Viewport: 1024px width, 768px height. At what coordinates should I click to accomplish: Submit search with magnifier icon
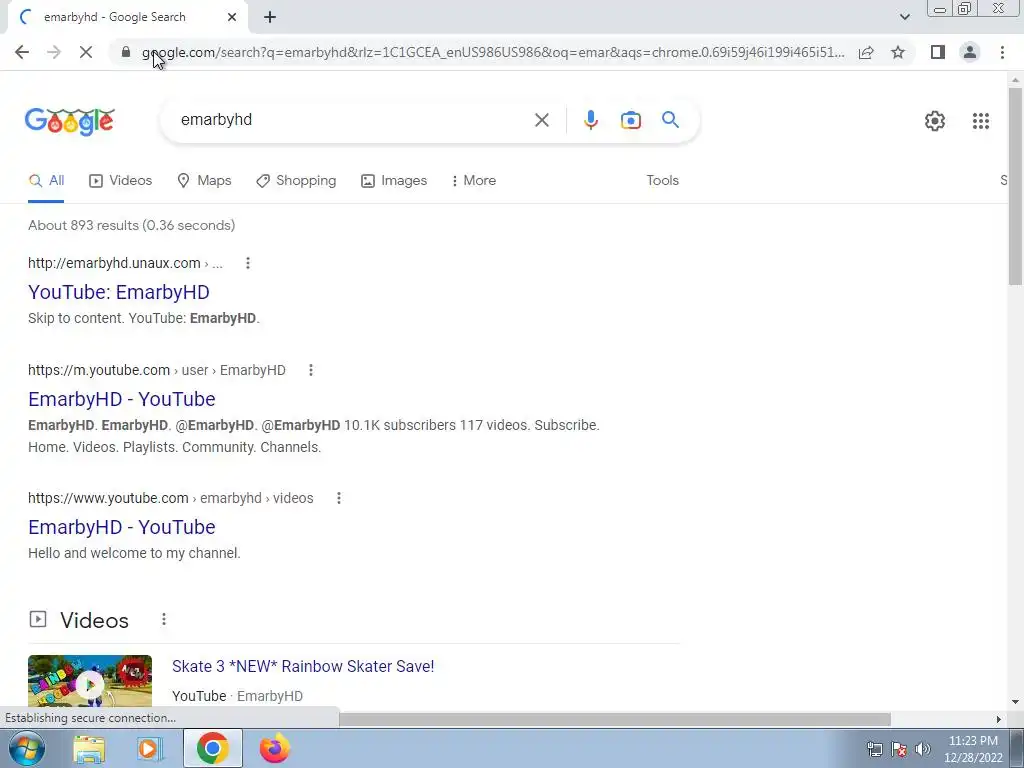pos(670,120)
